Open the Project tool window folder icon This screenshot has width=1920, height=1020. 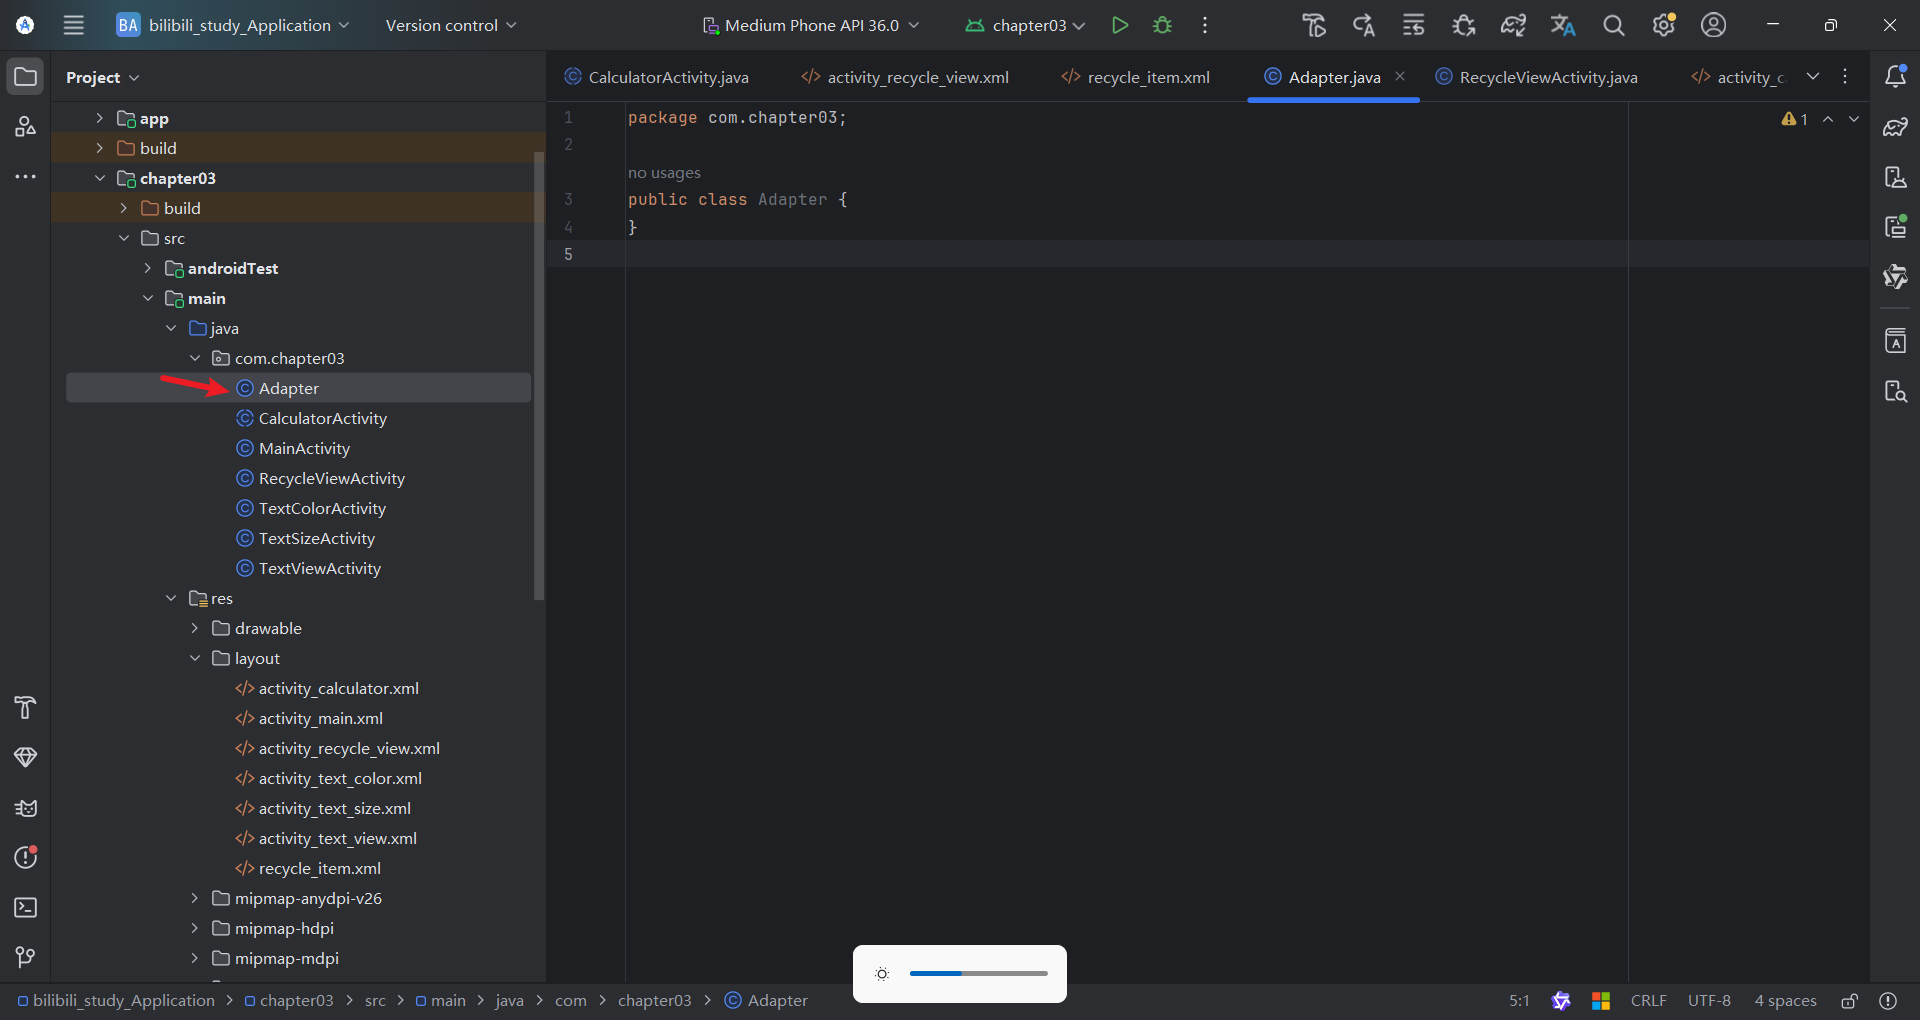coord(26,77)
